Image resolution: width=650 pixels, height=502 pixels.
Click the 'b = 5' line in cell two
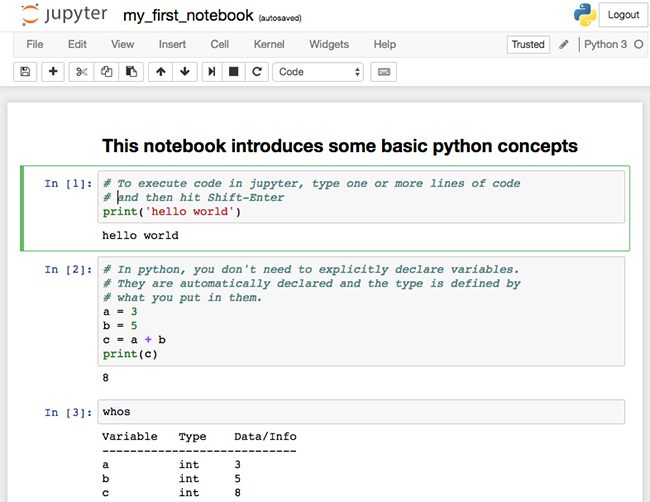click(x=120, y=326)
